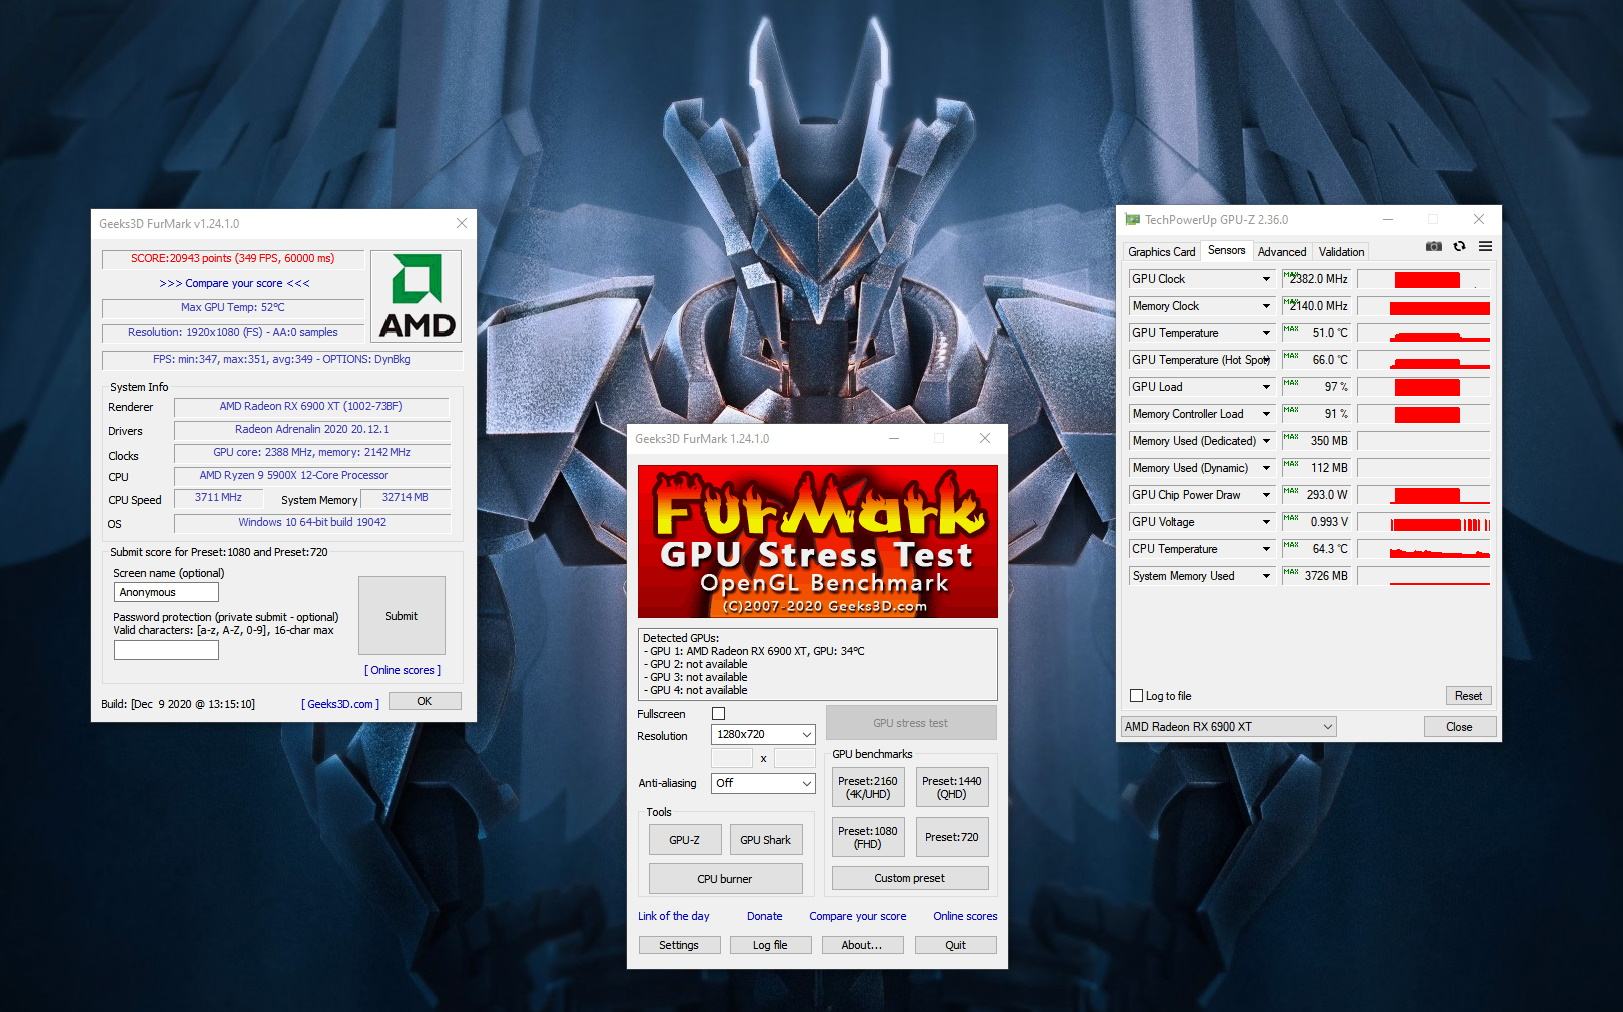
Task: Run the Preset:720 benchmark
Action: point(952,837)
